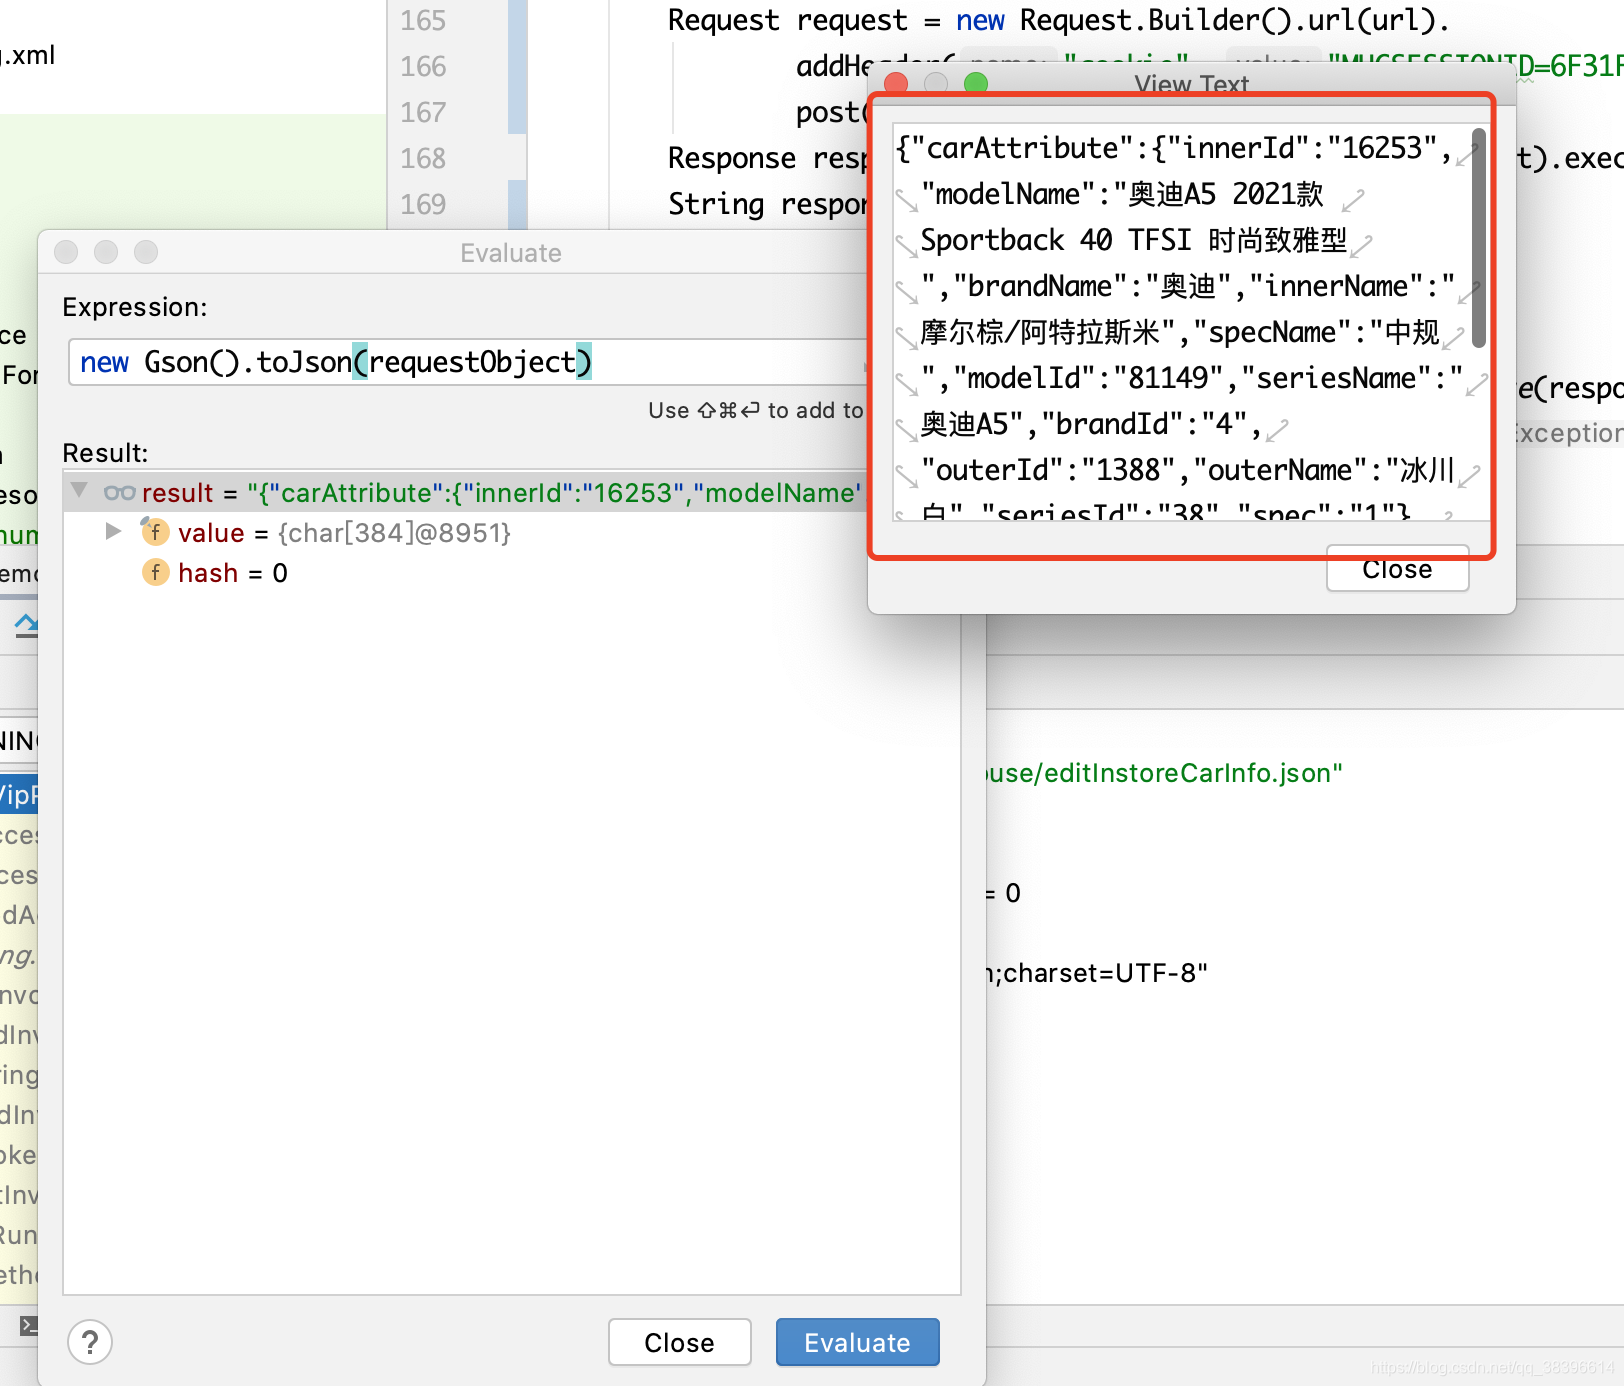Expand the value char[384] node
1624x1386 pixels.
pyautogui.click(x=113, y=531)
